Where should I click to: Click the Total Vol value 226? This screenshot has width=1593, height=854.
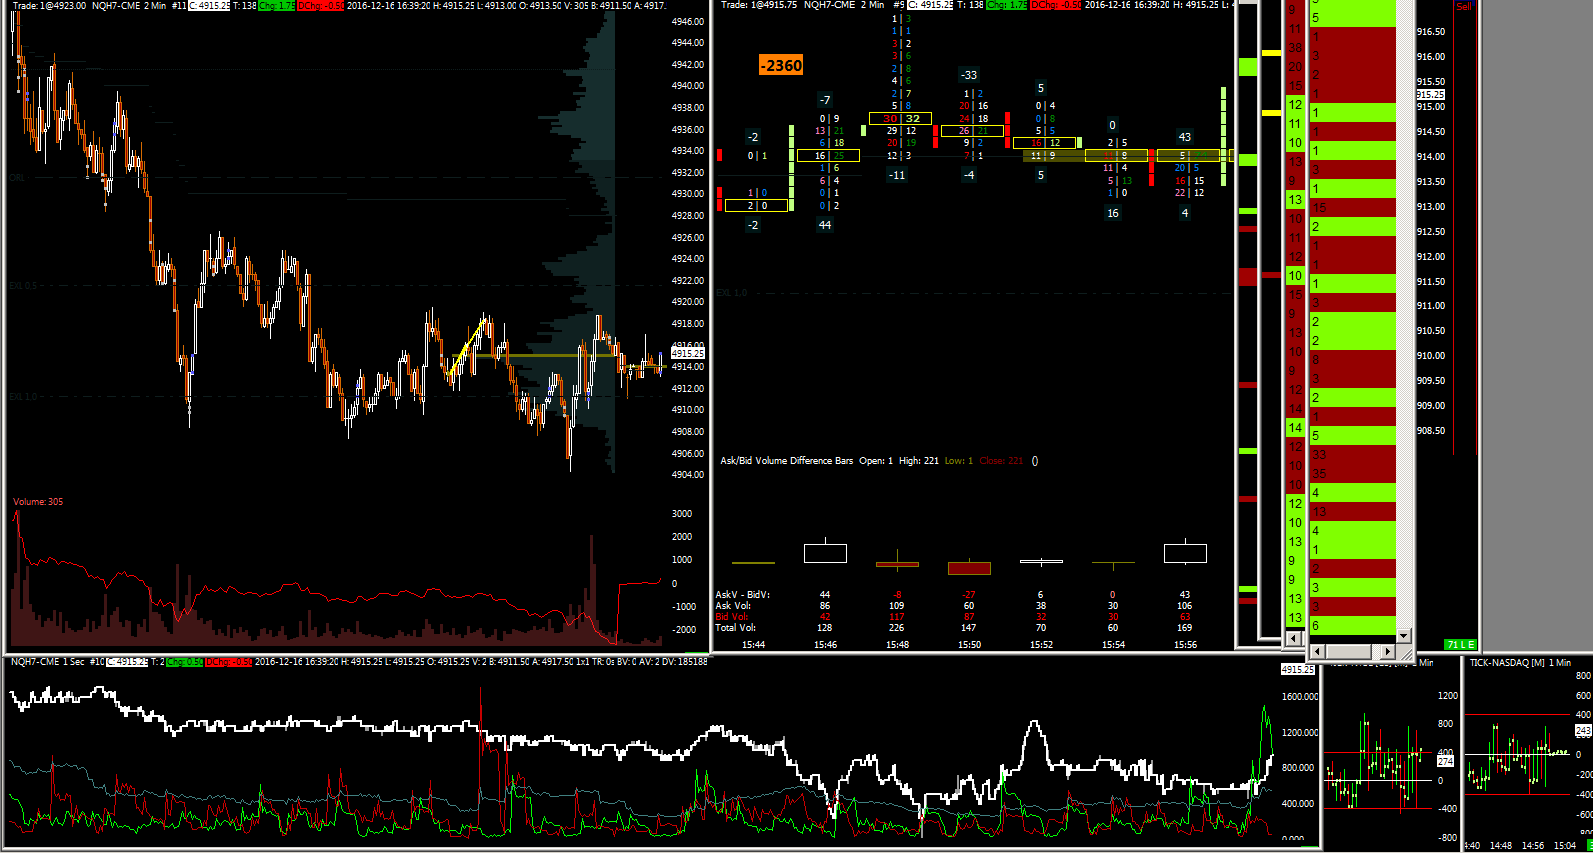(897, 628)
